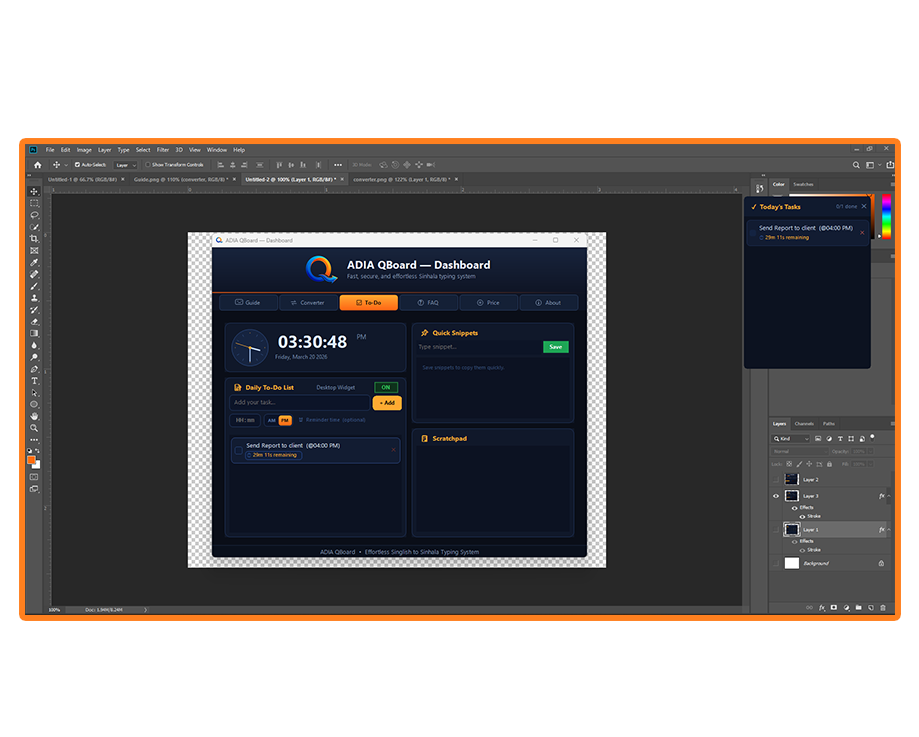
Task: Click the Swatches panel tab
Action: coord(803,184)
